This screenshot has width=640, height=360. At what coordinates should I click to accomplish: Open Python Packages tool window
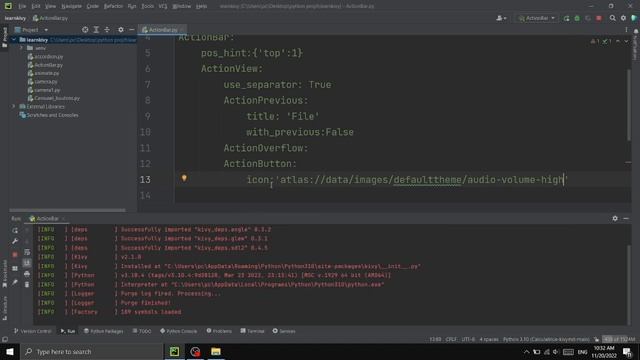[104, 331]
